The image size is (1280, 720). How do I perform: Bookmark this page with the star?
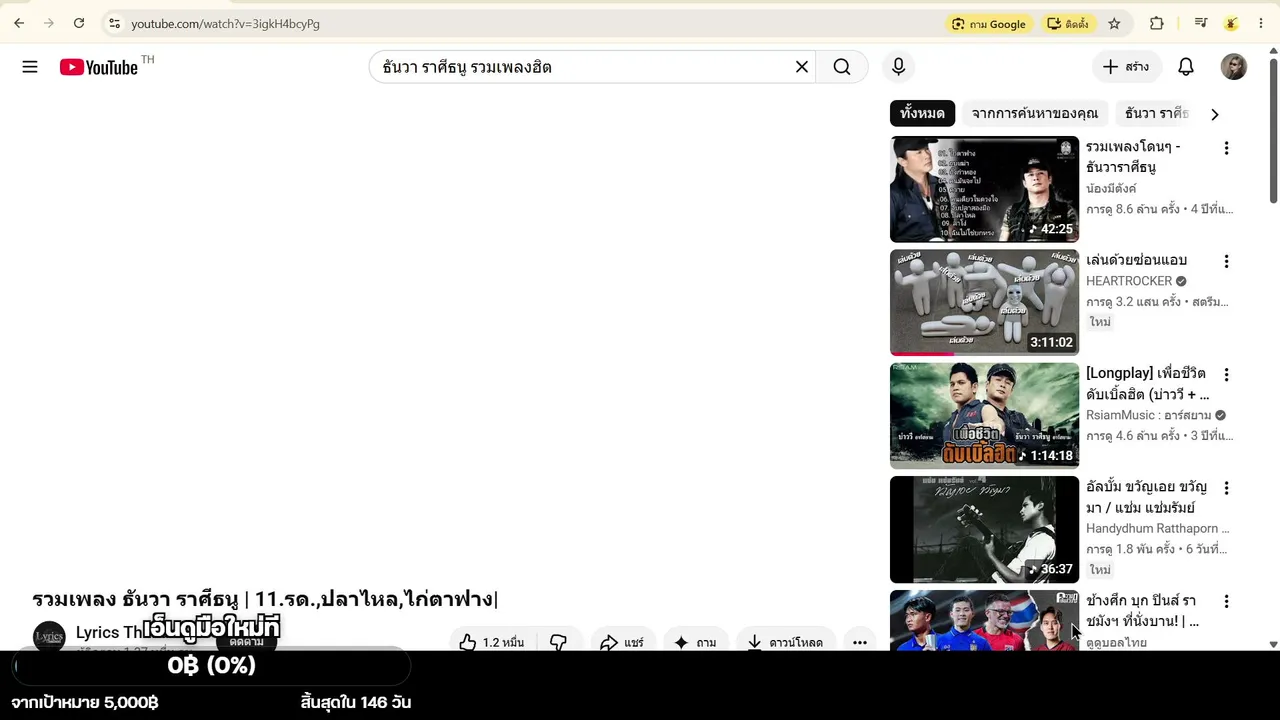pyautogui.click(x=1114, y=23)
